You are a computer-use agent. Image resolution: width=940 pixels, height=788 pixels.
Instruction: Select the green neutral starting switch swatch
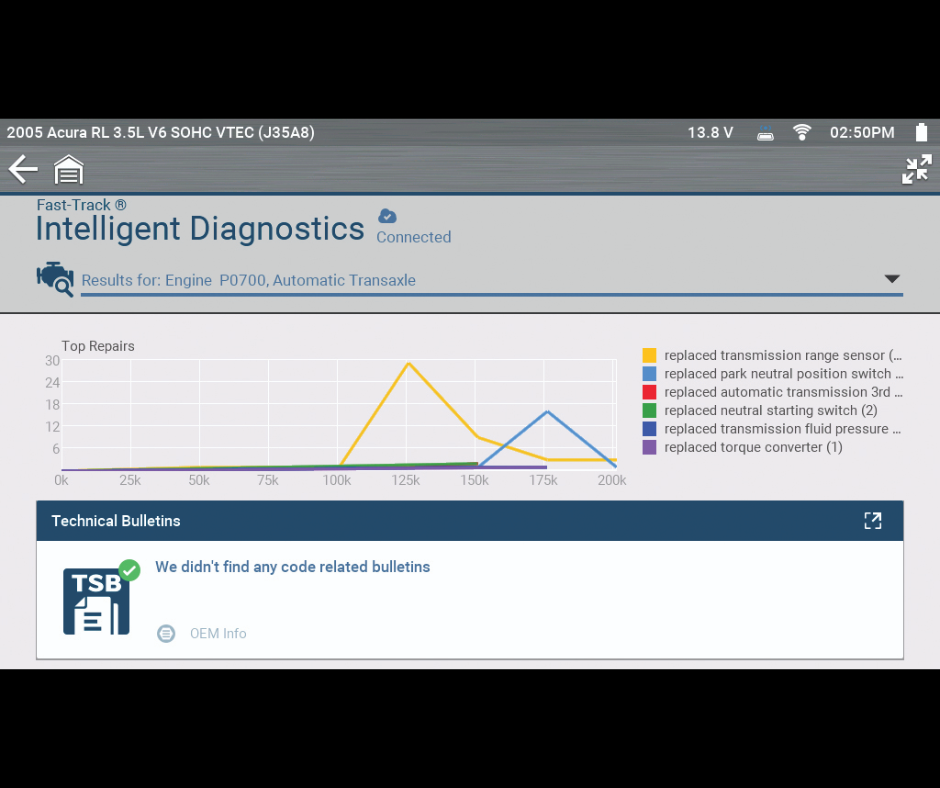click(x=649, y=410)
